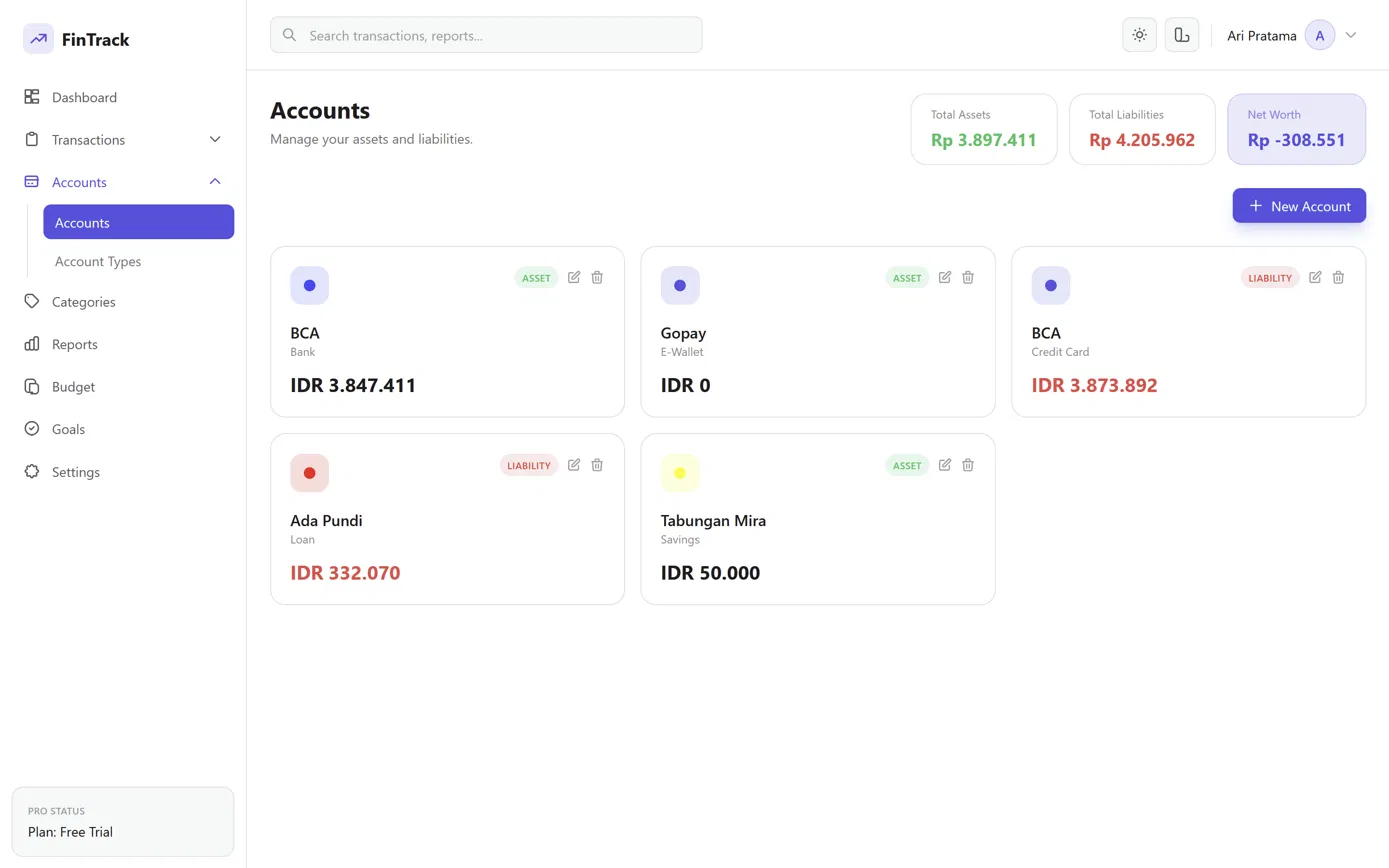Toggle the light theme sun icon
The image size is (1389, 868).
(1139, 35)
